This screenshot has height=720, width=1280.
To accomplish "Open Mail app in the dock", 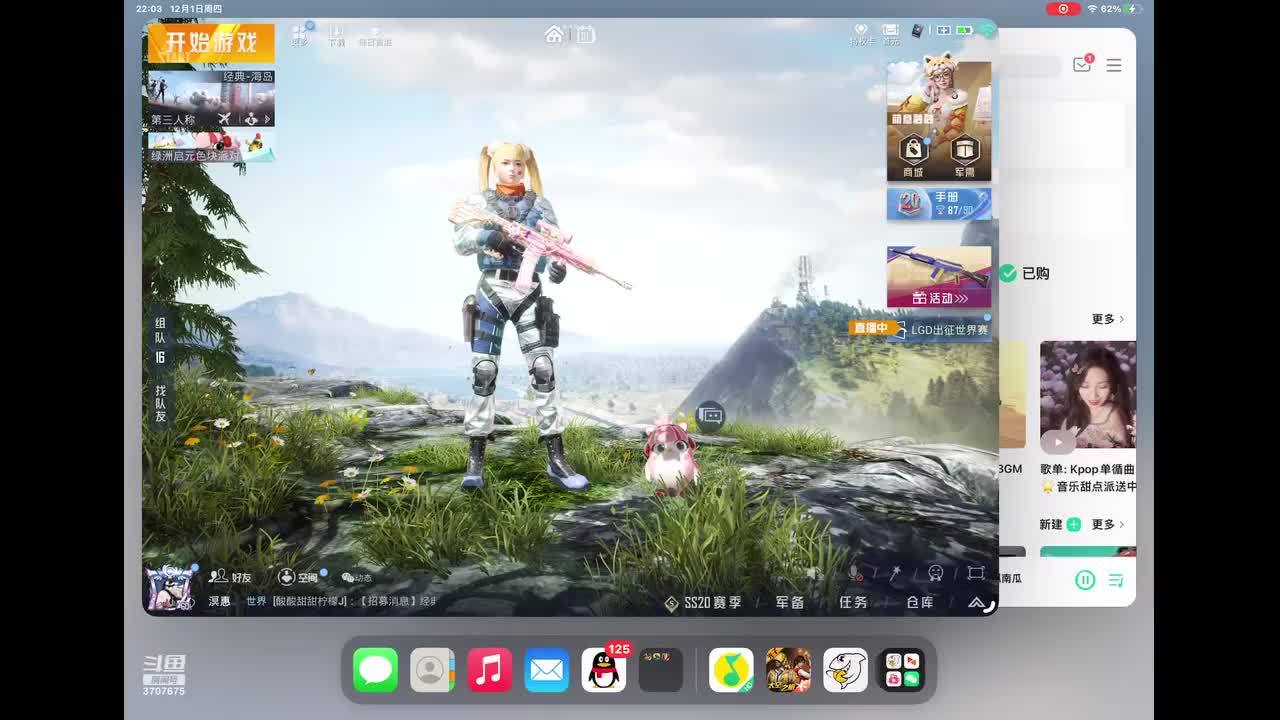I will (547, 670).
